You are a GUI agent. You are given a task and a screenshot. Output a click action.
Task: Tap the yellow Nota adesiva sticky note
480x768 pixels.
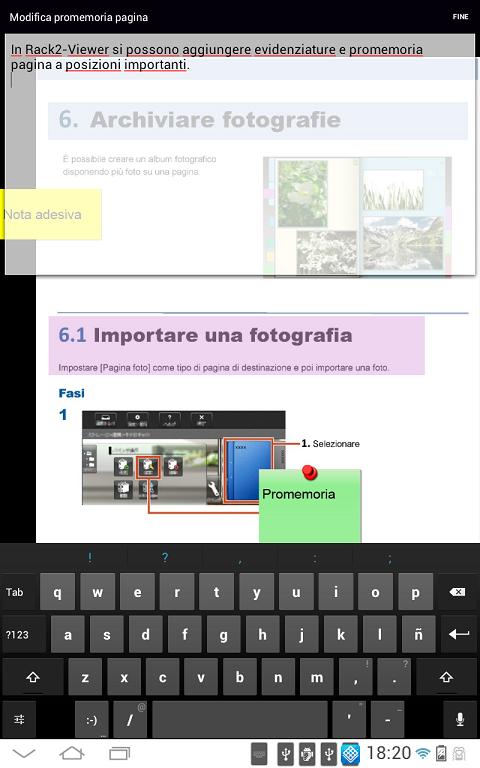click(51, 215)
